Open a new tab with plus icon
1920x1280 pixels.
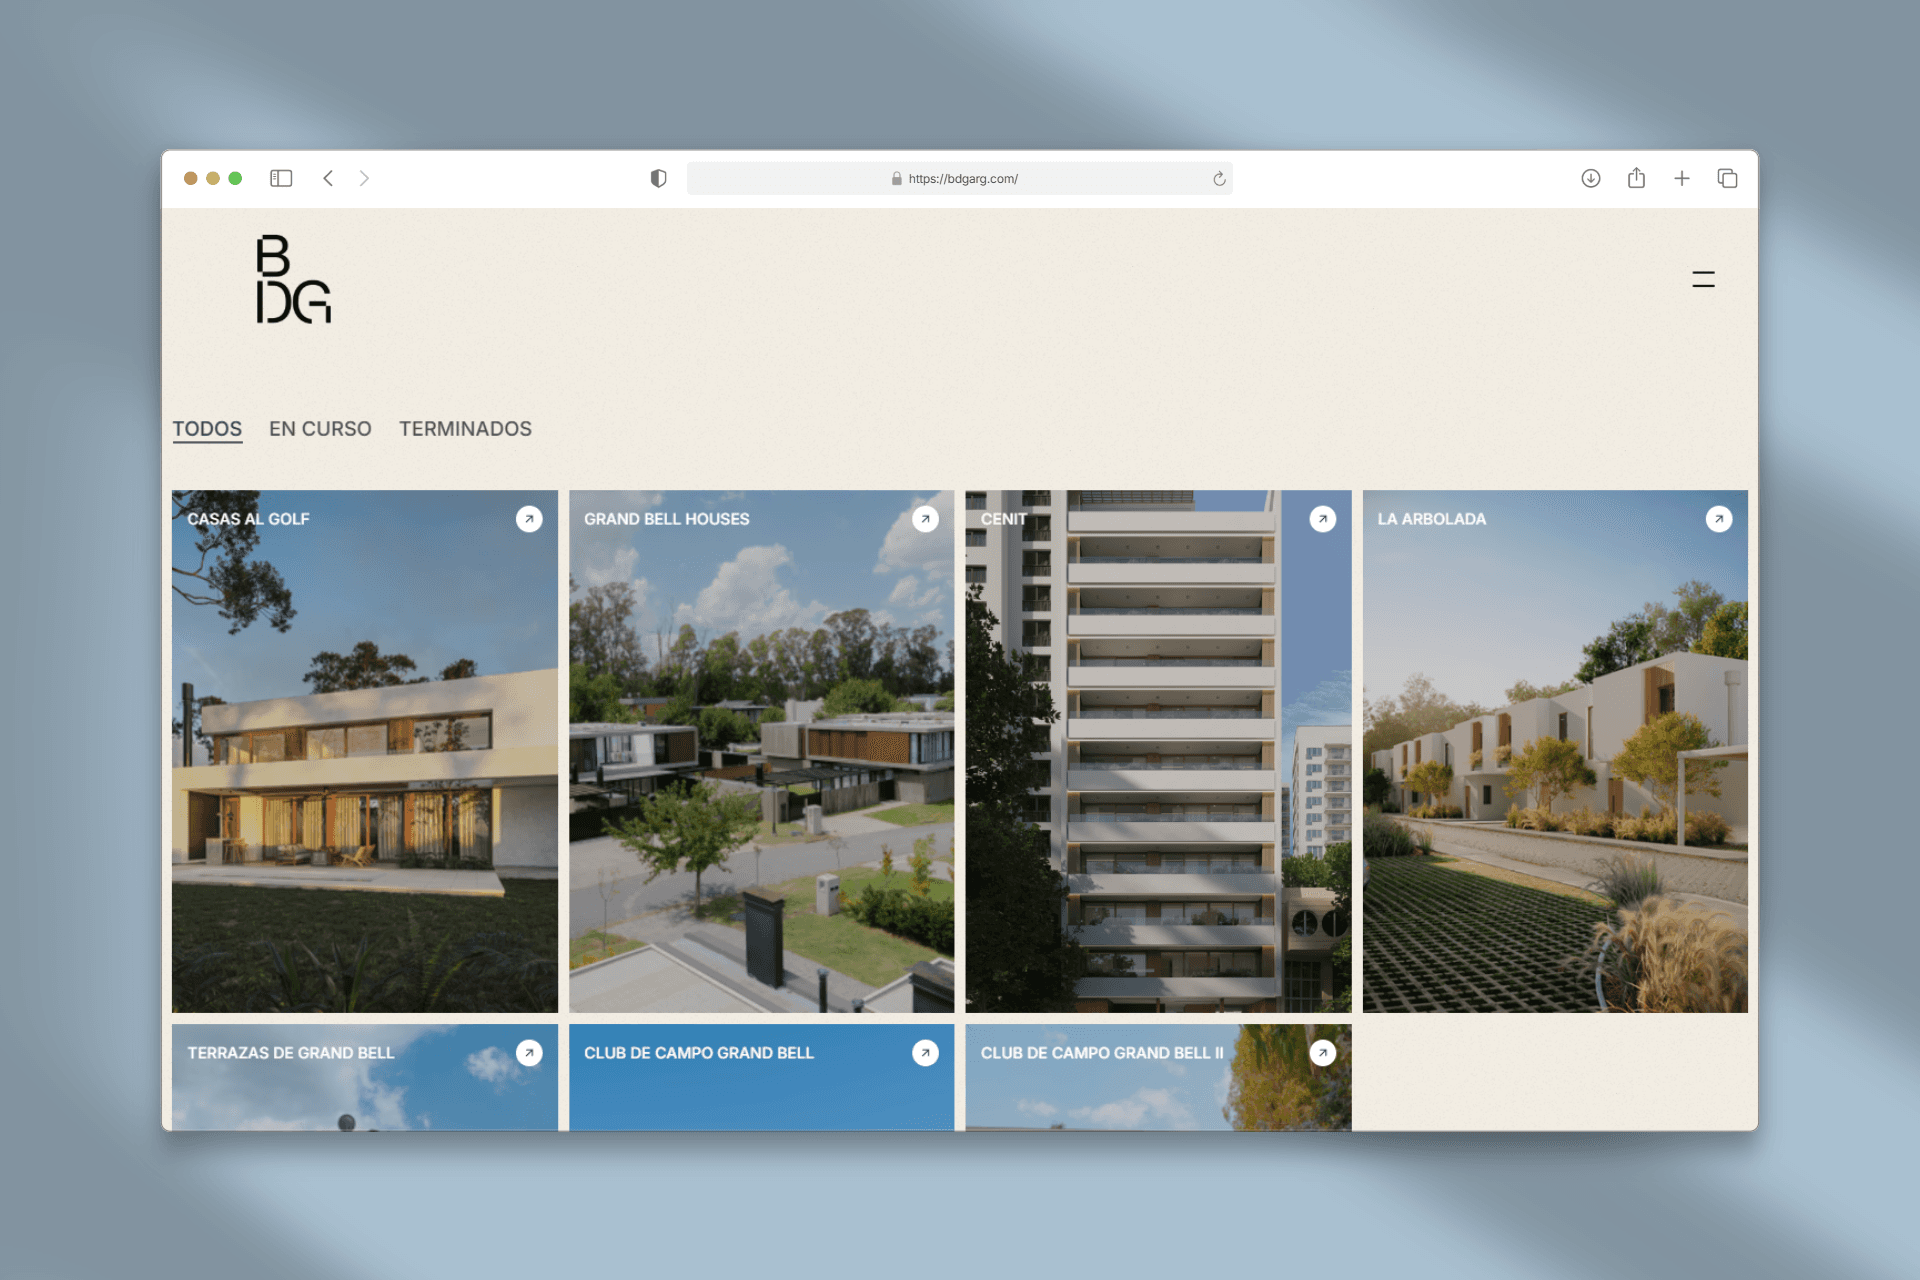[x=1682, y=178]
